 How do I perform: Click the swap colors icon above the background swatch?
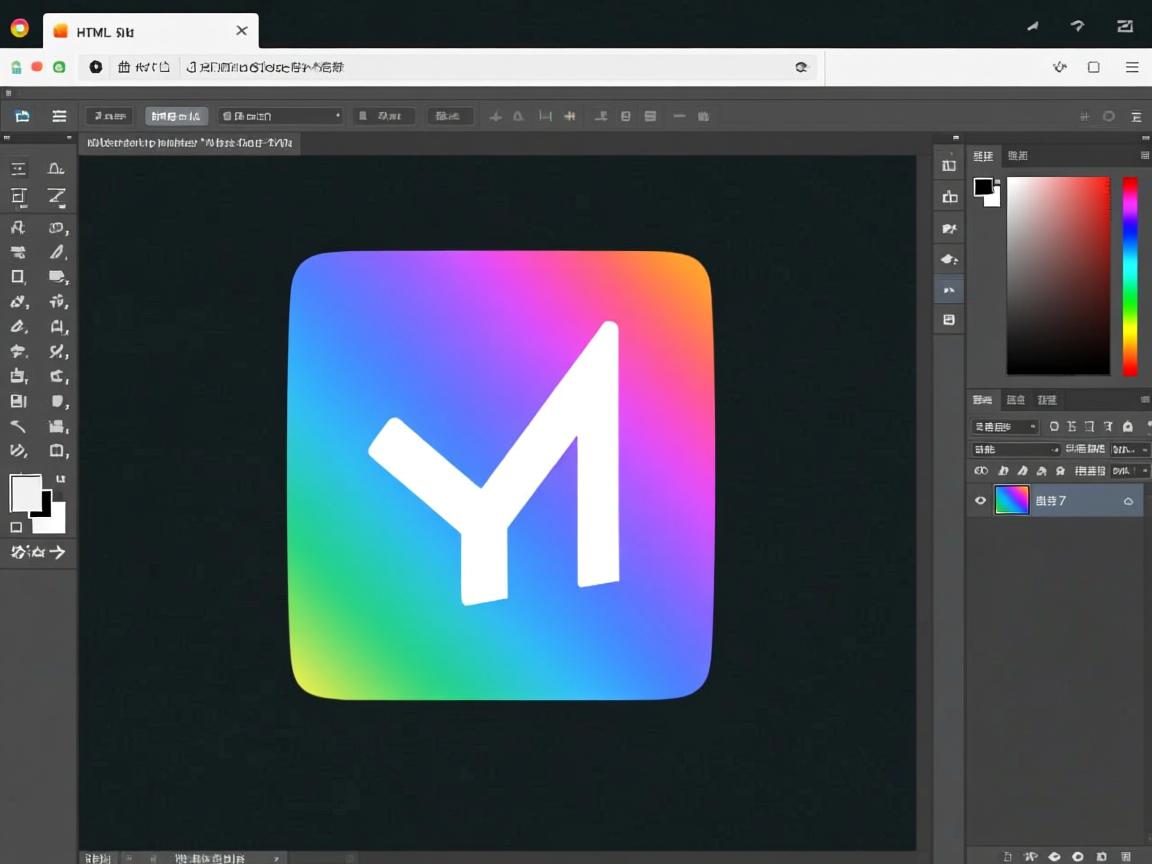point(60,480)
